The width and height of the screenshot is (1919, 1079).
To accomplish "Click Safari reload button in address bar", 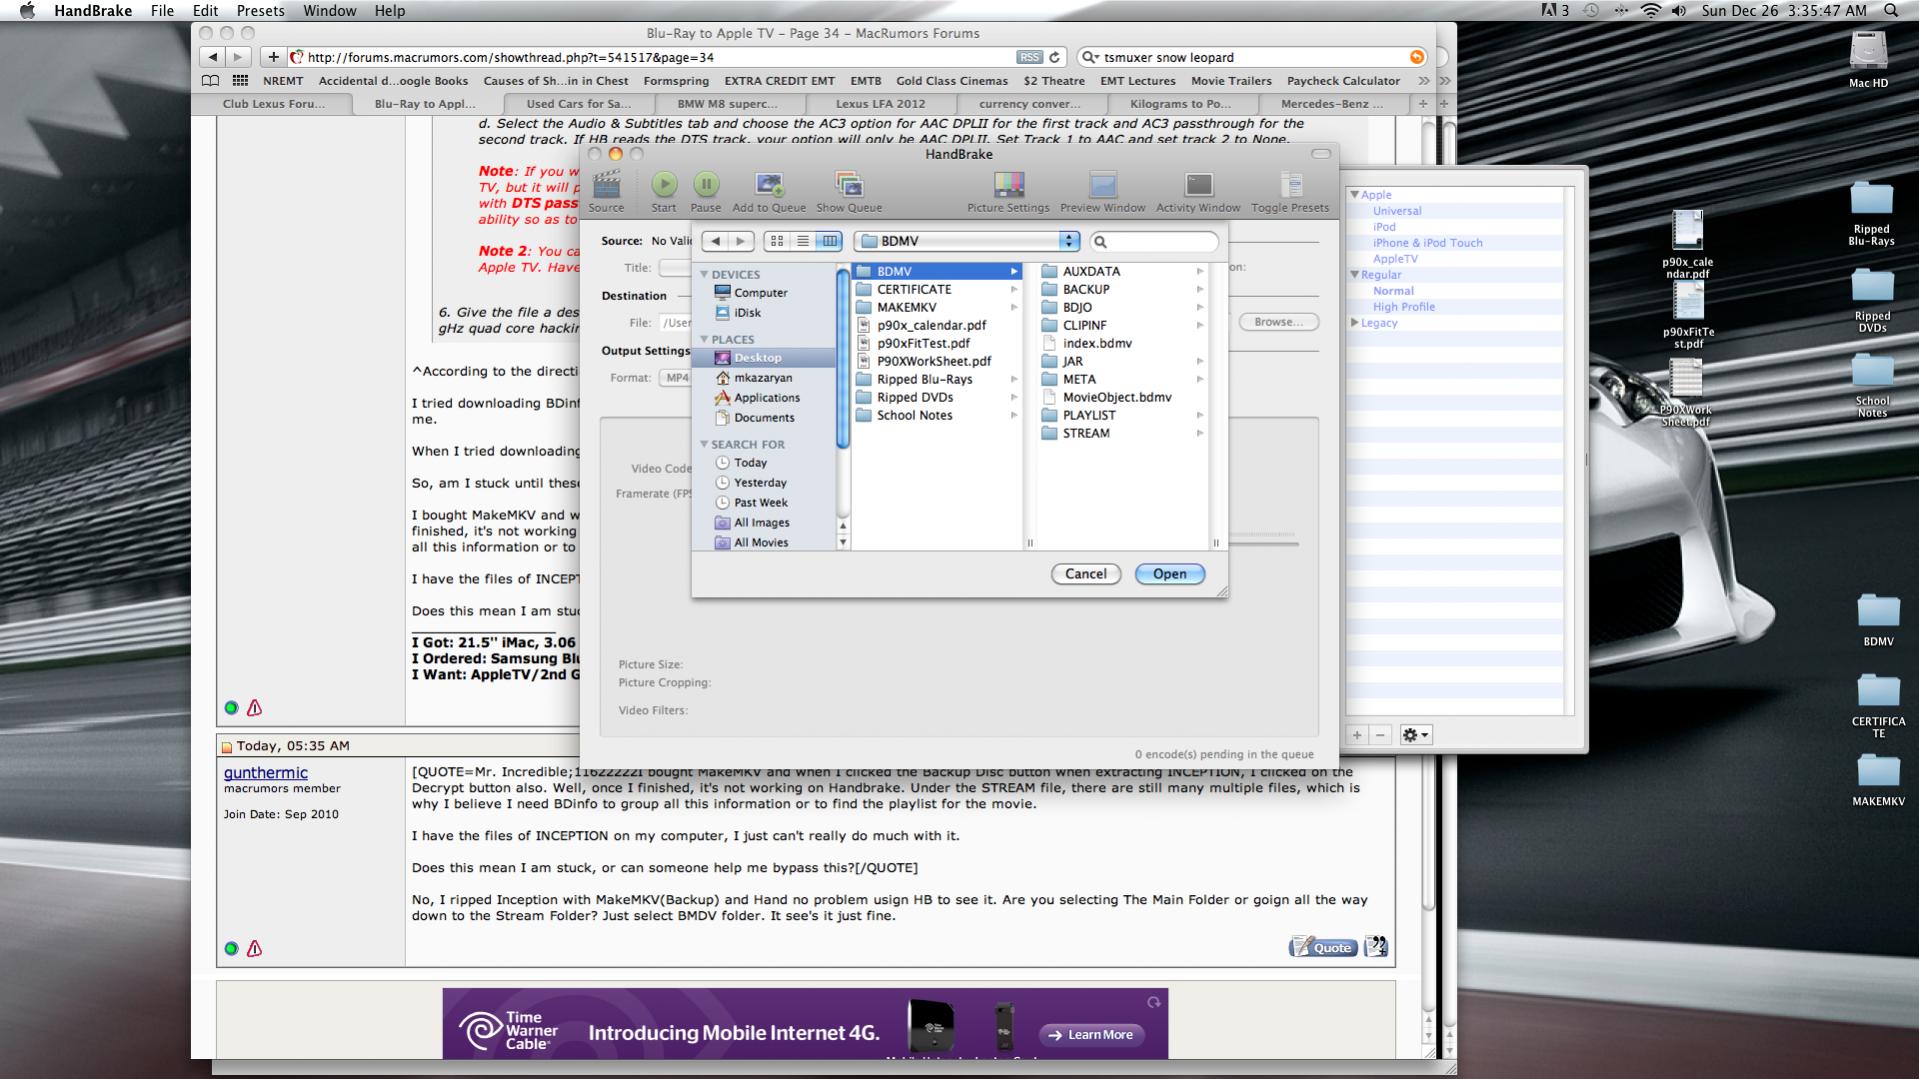I will pos(1054,58).
